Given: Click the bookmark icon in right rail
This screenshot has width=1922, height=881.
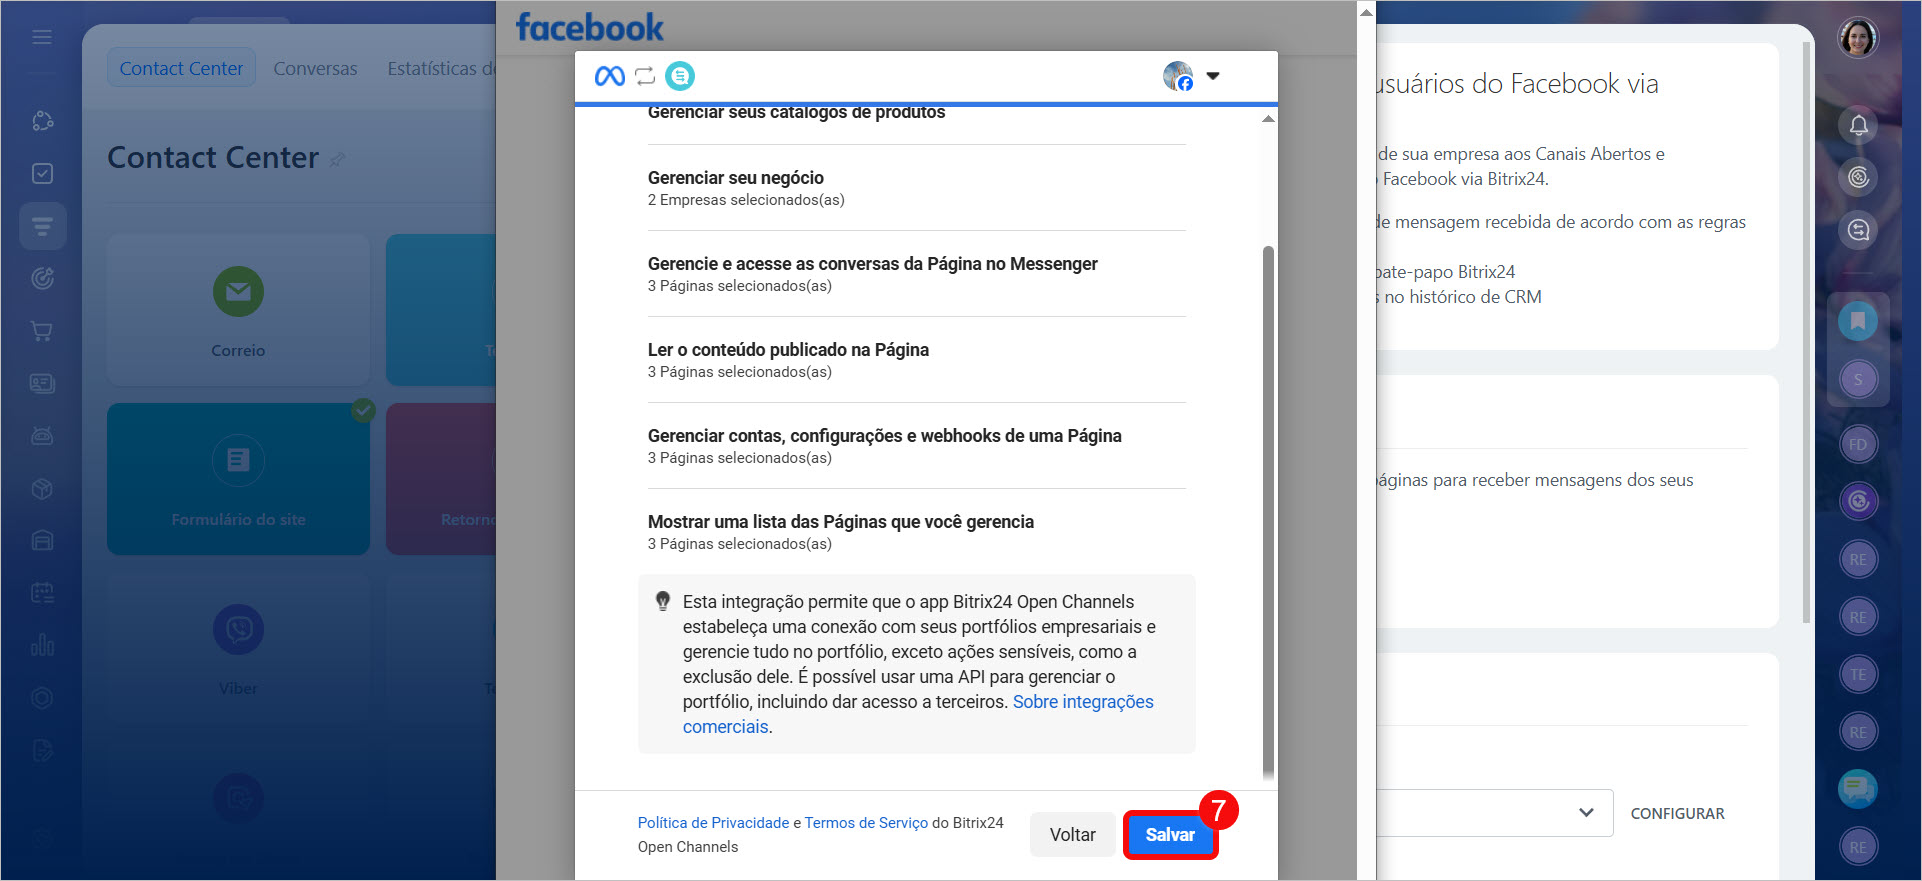Looking at the screenshot, I should pos(1858,321).
